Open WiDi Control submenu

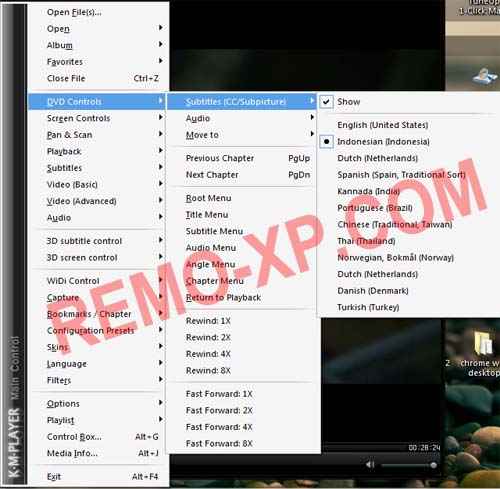[97, 281]
